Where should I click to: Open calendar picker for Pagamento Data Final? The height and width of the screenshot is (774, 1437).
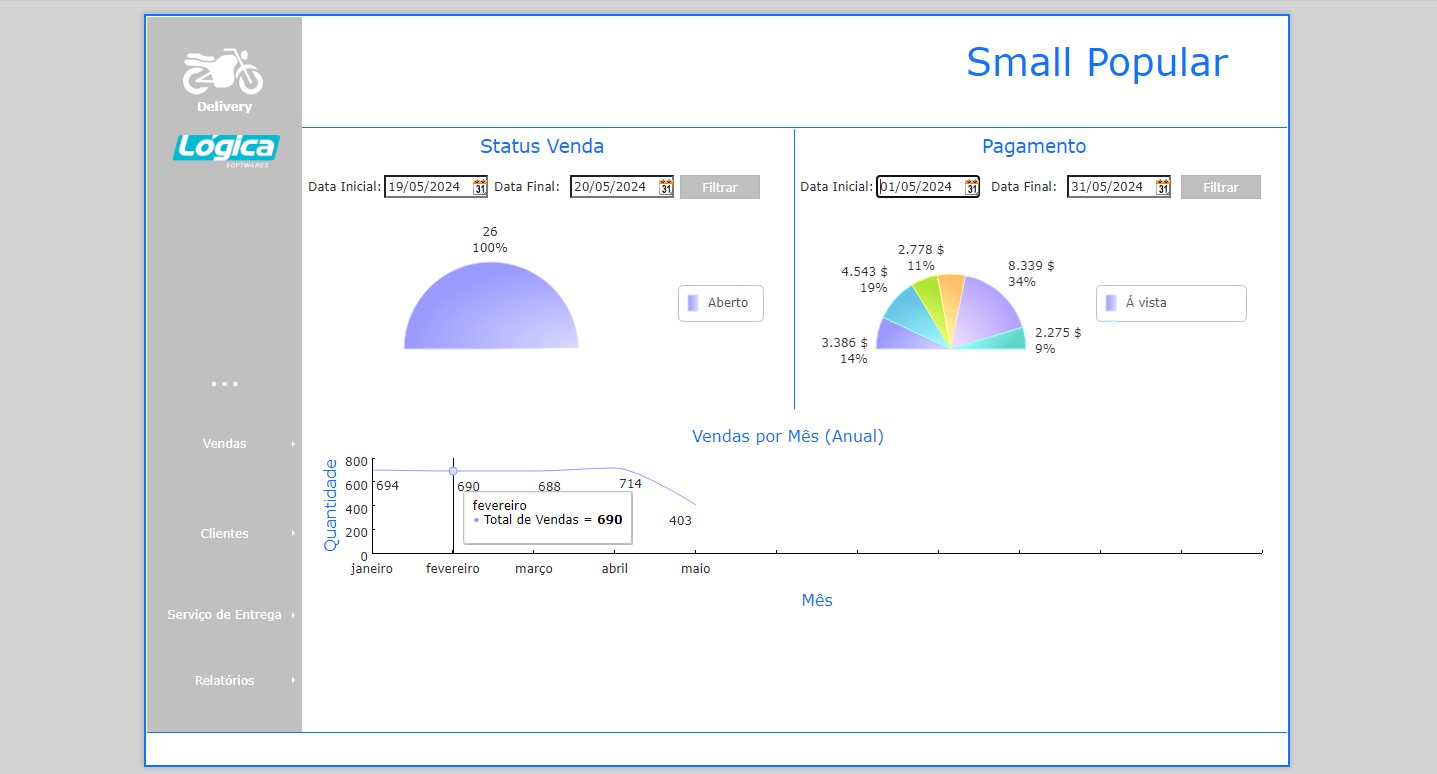1162,187
